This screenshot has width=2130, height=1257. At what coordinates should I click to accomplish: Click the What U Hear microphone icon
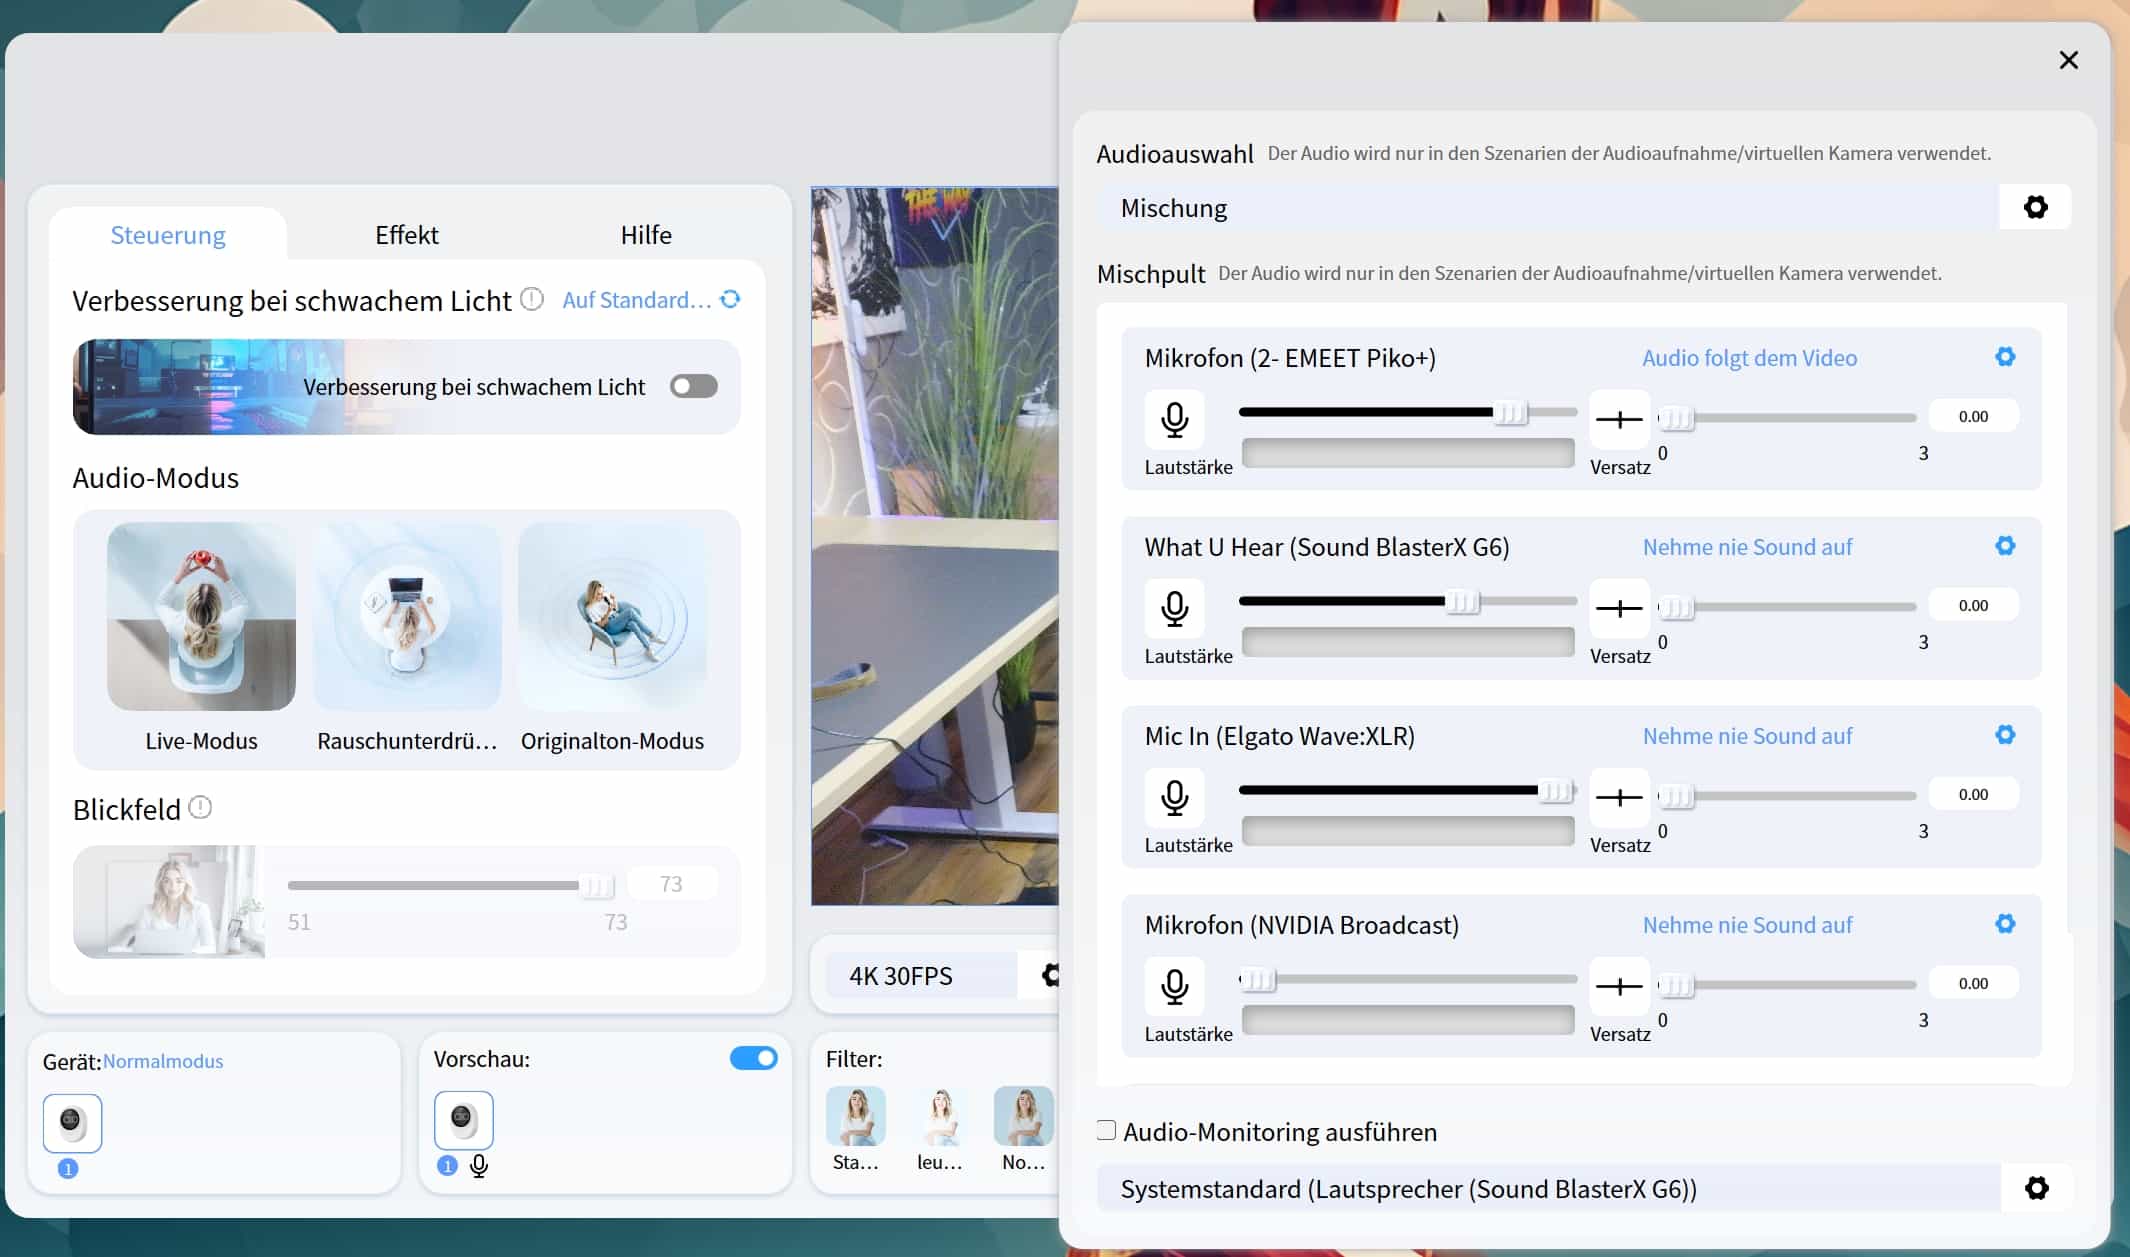pyautogui.click(x=1174, y=608)
